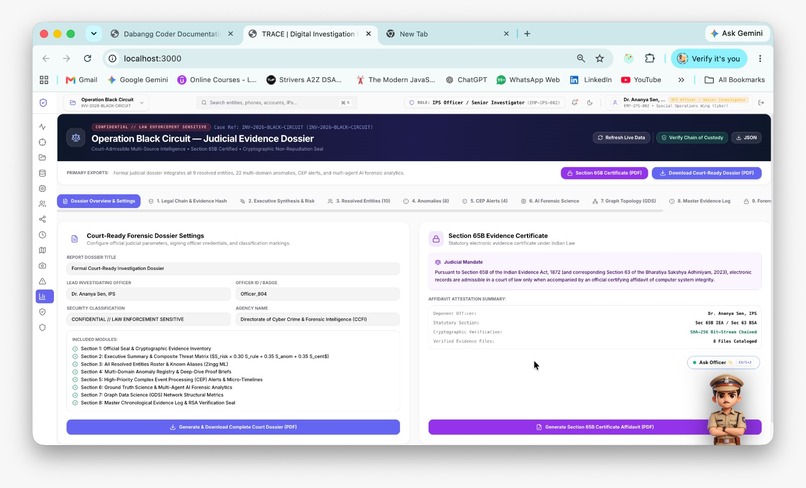Open the activity pulse icon in sidebar
Image resolution: width=806 pixels, height=488 pixels.
43,126
